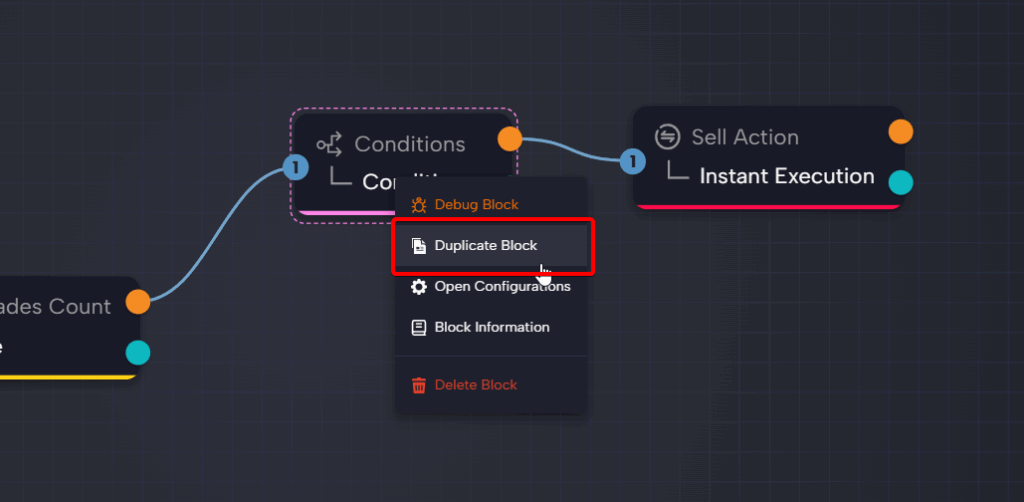Viewport: 1024px width, 502px height.
Task: Click the teal port on the Trades Count block
Action: (x=138, y=352)
